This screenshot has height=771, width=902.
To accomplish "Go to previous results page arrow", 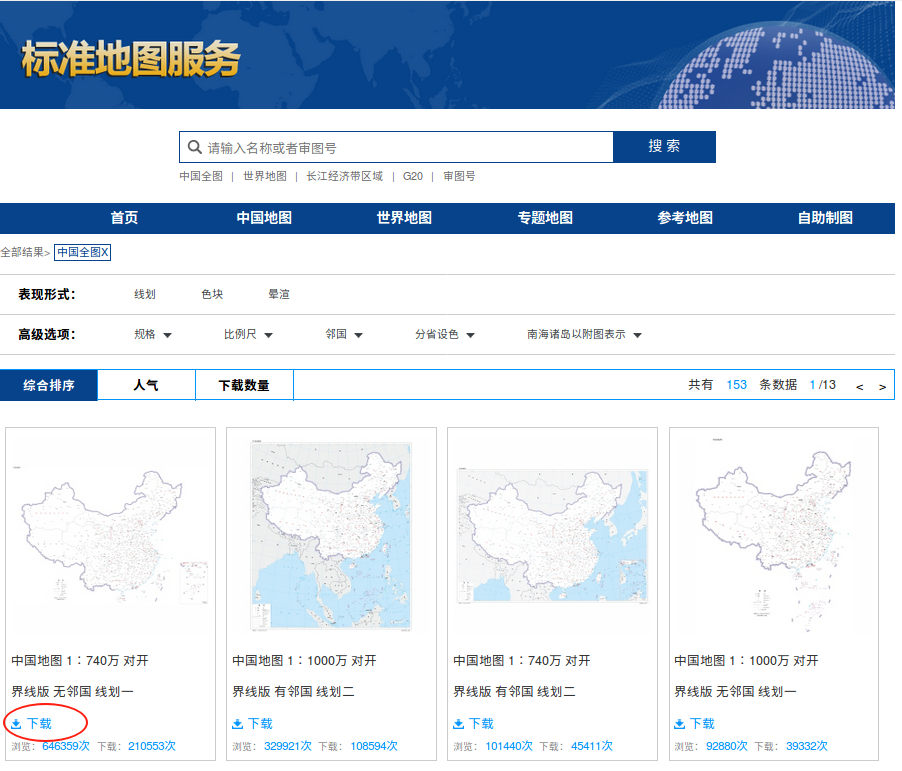I will point(860,386).
